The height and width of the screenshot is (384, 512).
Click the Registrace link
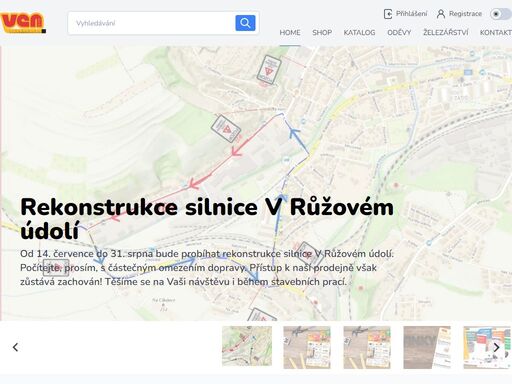[465, 14]
